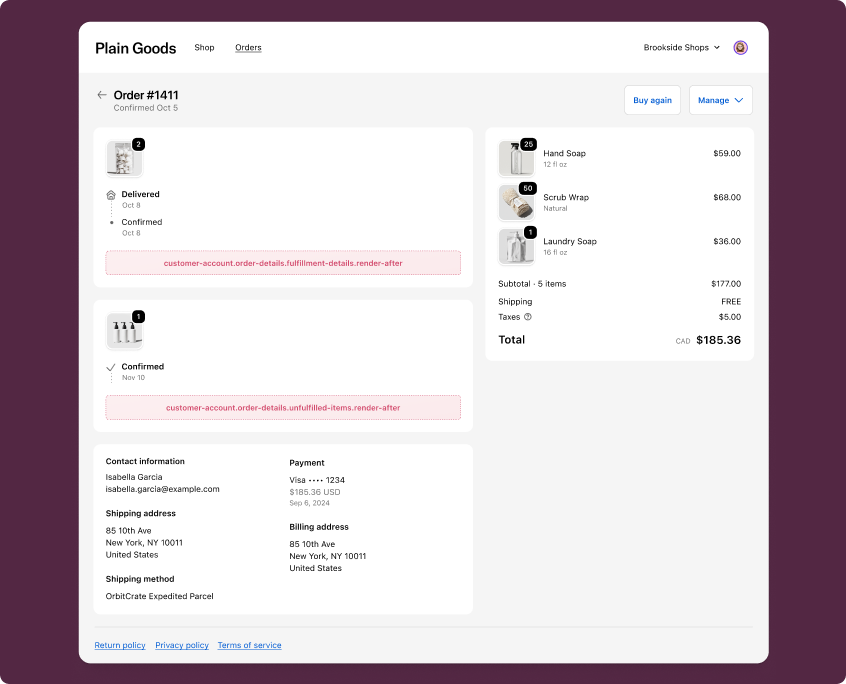Click the Delivered status label
846x684 pixels.
pyautogui.click(x=140, y=194)
